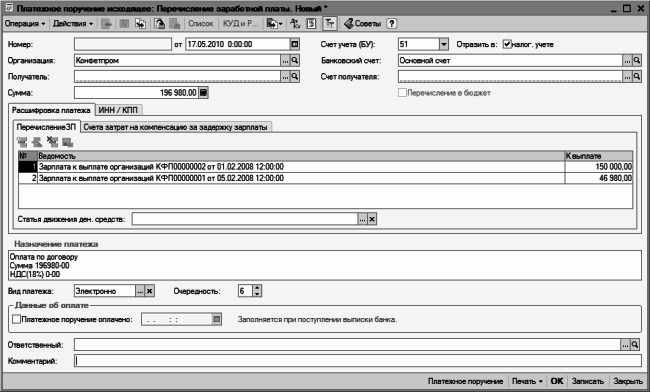
Task: Click ellipsis button for Организация field
Action: (285, 60)
